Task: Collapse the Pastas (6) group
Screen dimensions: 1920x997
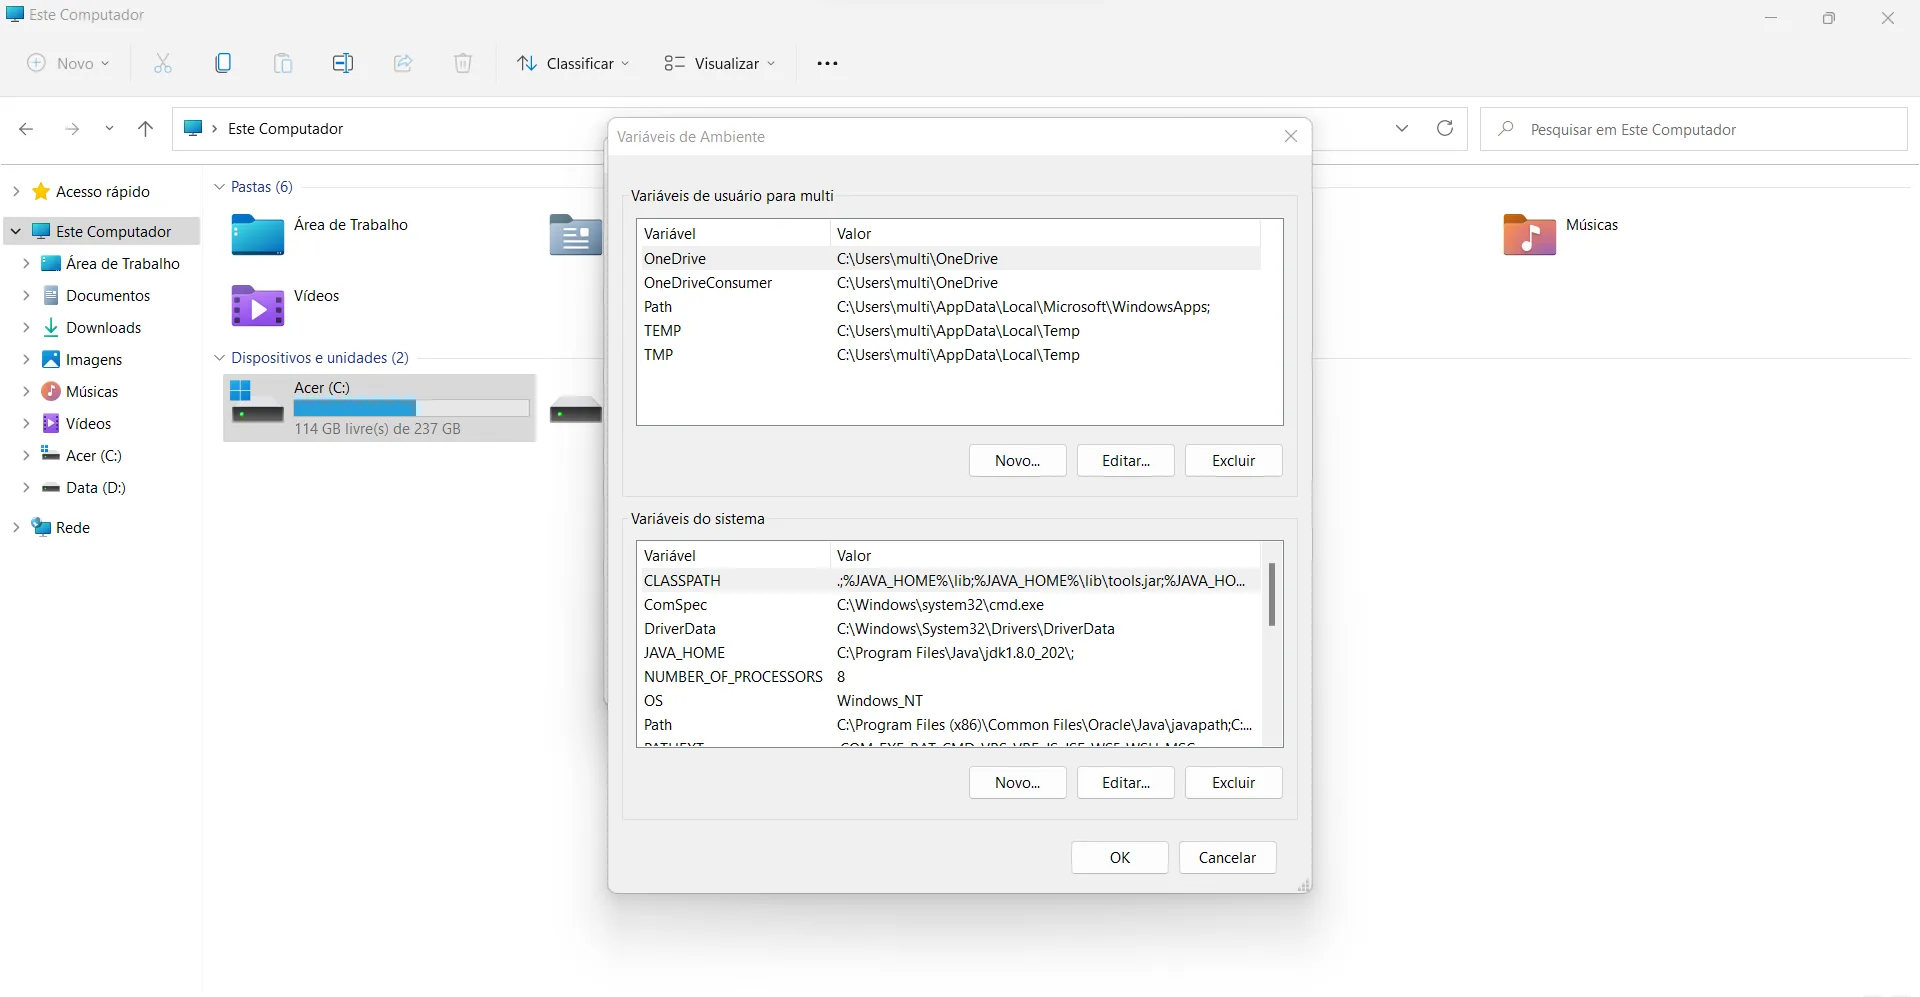Action: click(219, 187)
